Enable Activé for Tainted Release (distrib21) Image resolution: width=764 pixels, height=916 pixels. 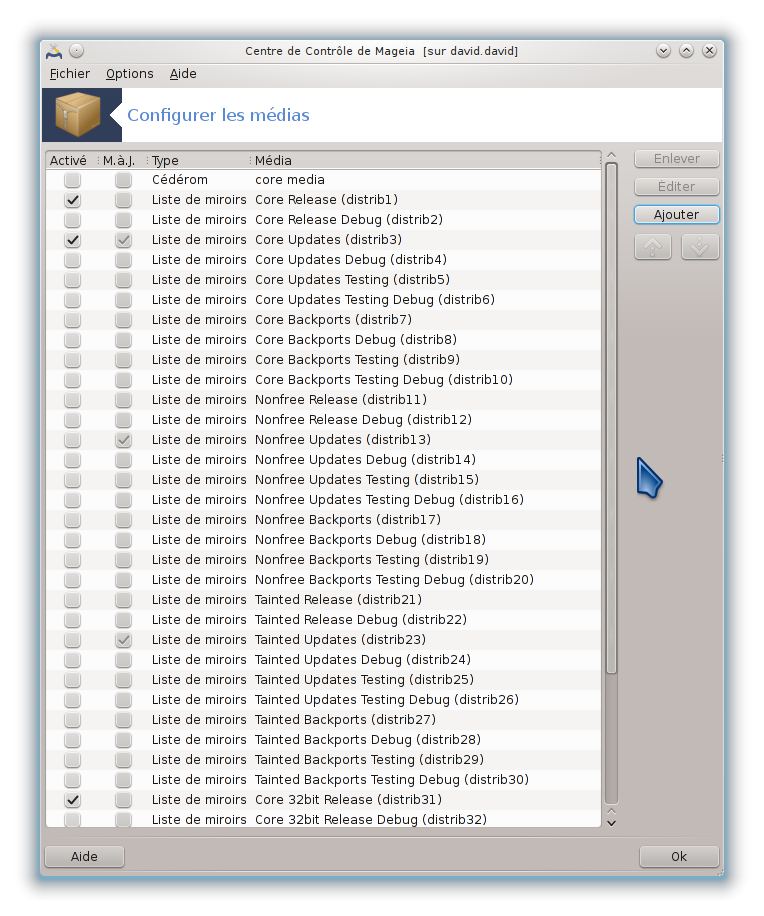point(72,600)
